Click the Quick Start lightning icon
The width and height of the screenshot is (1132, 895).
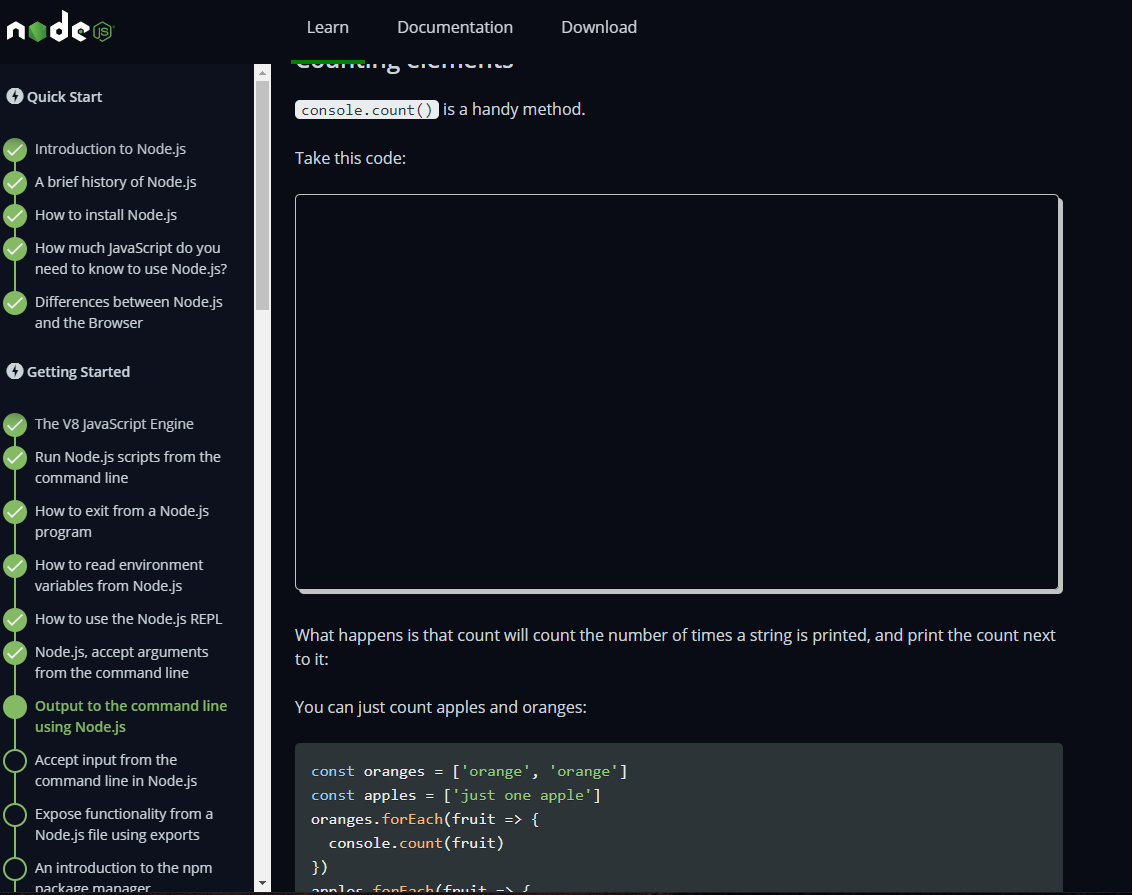click(14, 96)
